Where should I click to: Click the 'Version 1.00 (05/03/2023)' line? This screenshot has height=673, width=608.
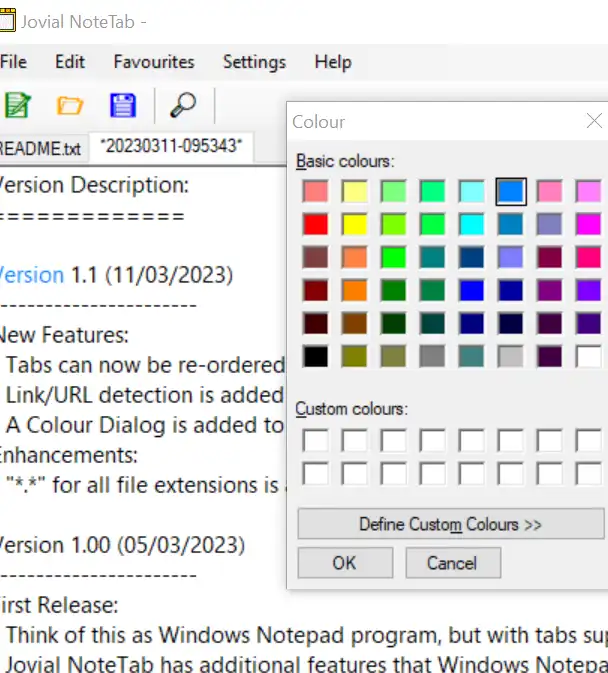pos(122,545)
